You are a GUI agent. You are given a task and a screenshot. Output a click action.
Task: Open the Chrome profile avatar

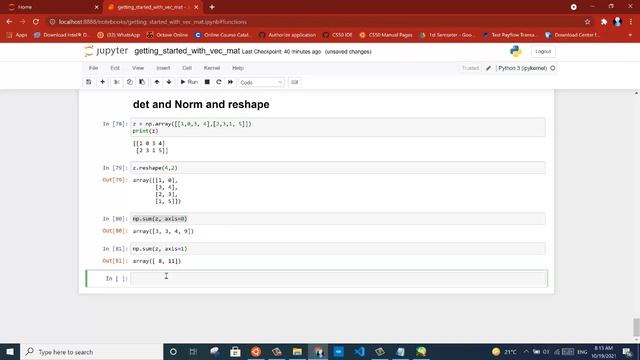(x=618, y=22)
